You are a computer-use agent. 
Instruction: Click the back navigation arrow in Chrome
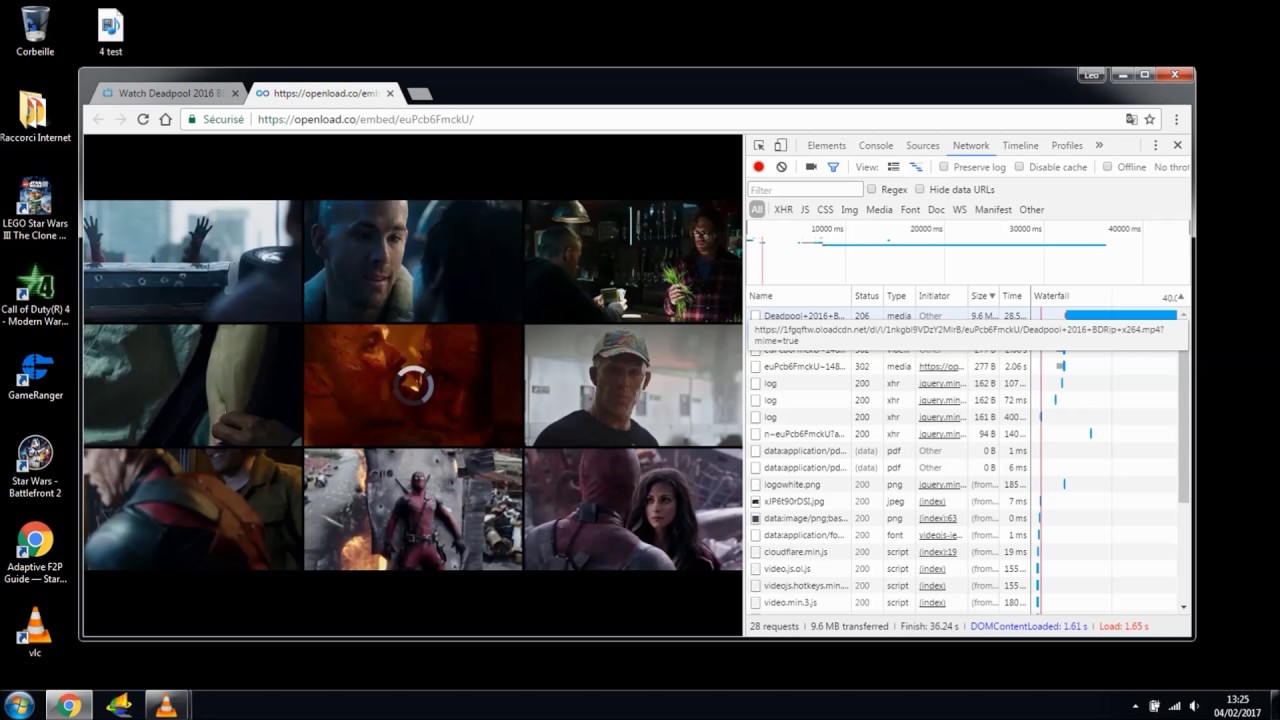tap(98, 119)
